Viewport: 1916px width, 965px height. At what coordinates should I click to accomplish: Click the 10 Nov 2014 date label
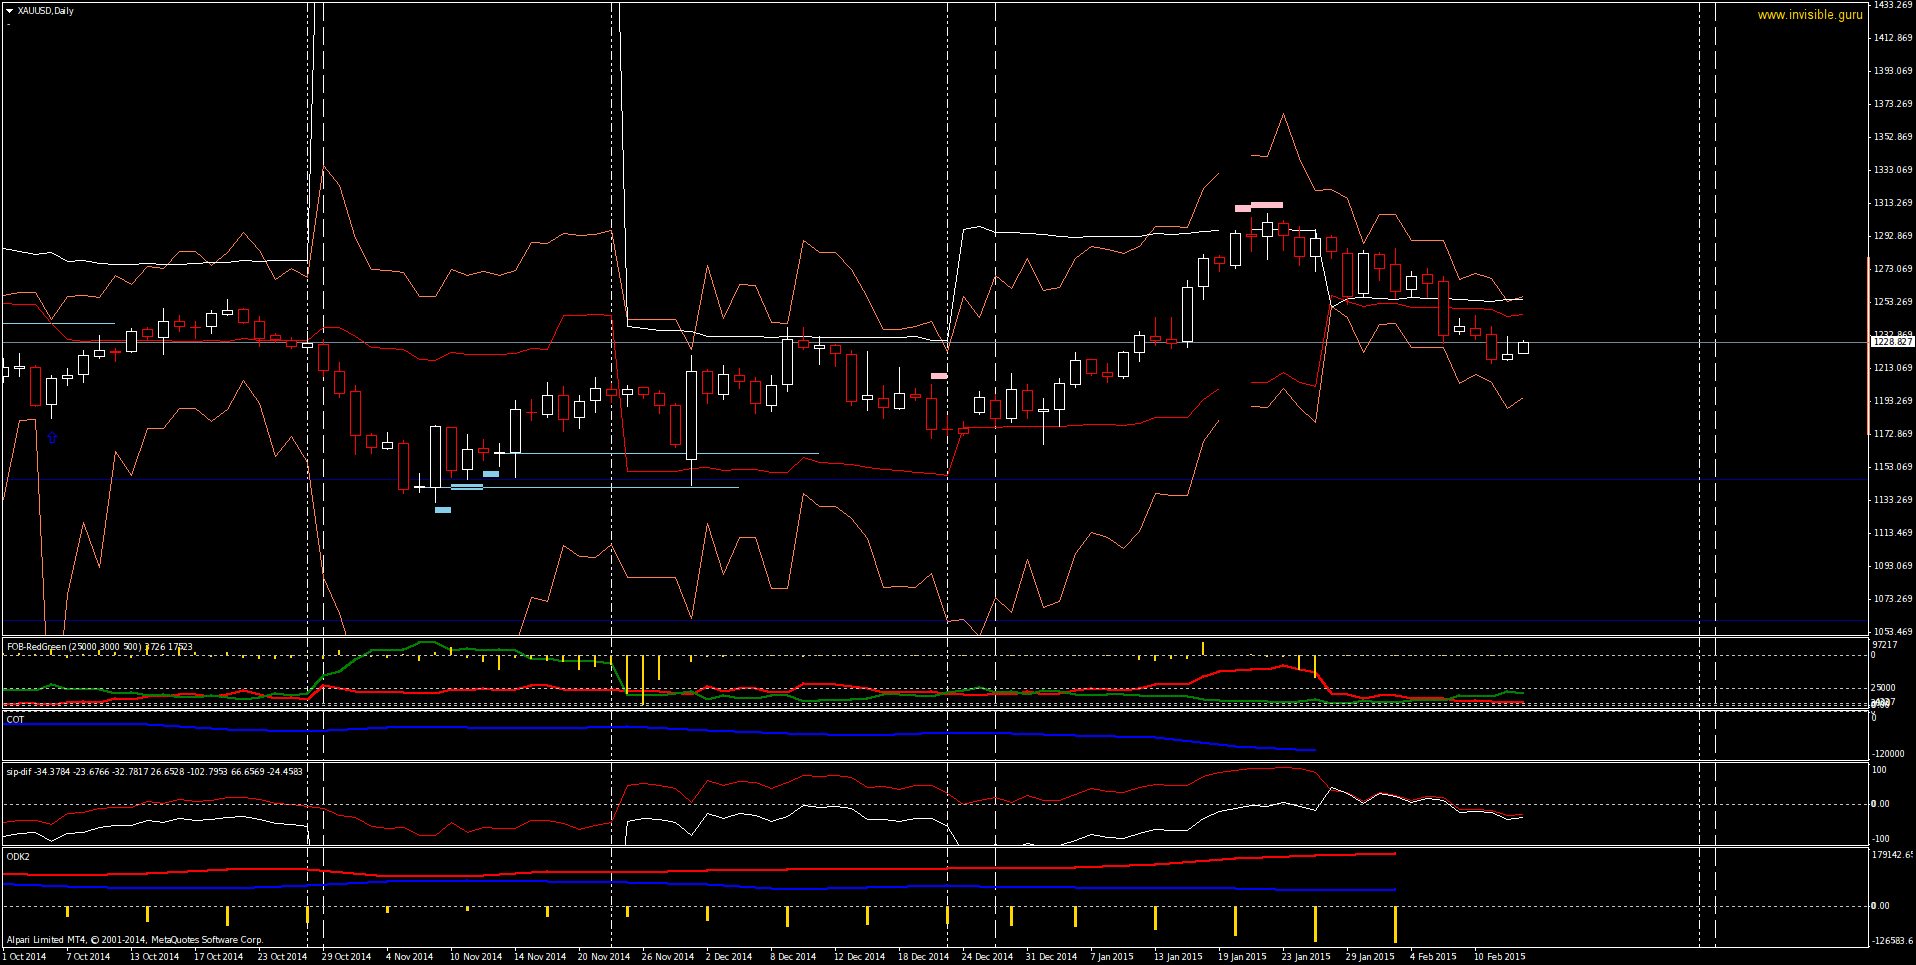pyautogui.click(x=476, y=957)
